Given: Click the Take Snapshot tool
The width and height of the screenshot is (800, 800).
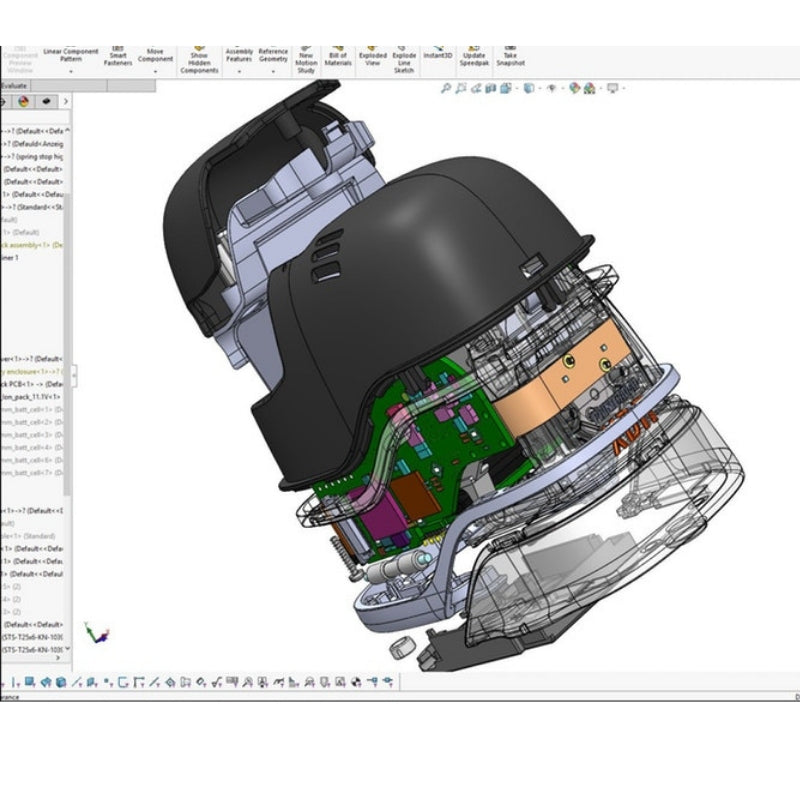Looking at the screenshot, I should pos(509,58).
